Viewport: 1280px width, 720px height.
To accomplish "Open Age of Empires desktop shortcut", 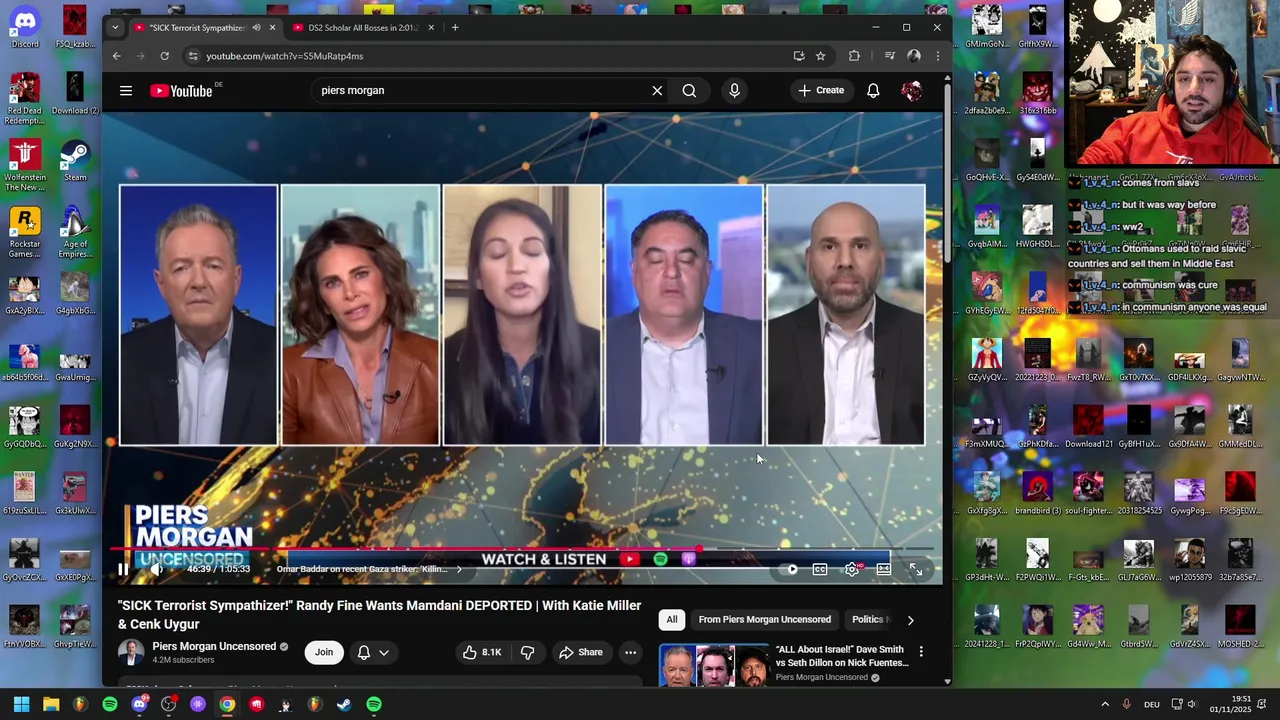I will point(75,231).
